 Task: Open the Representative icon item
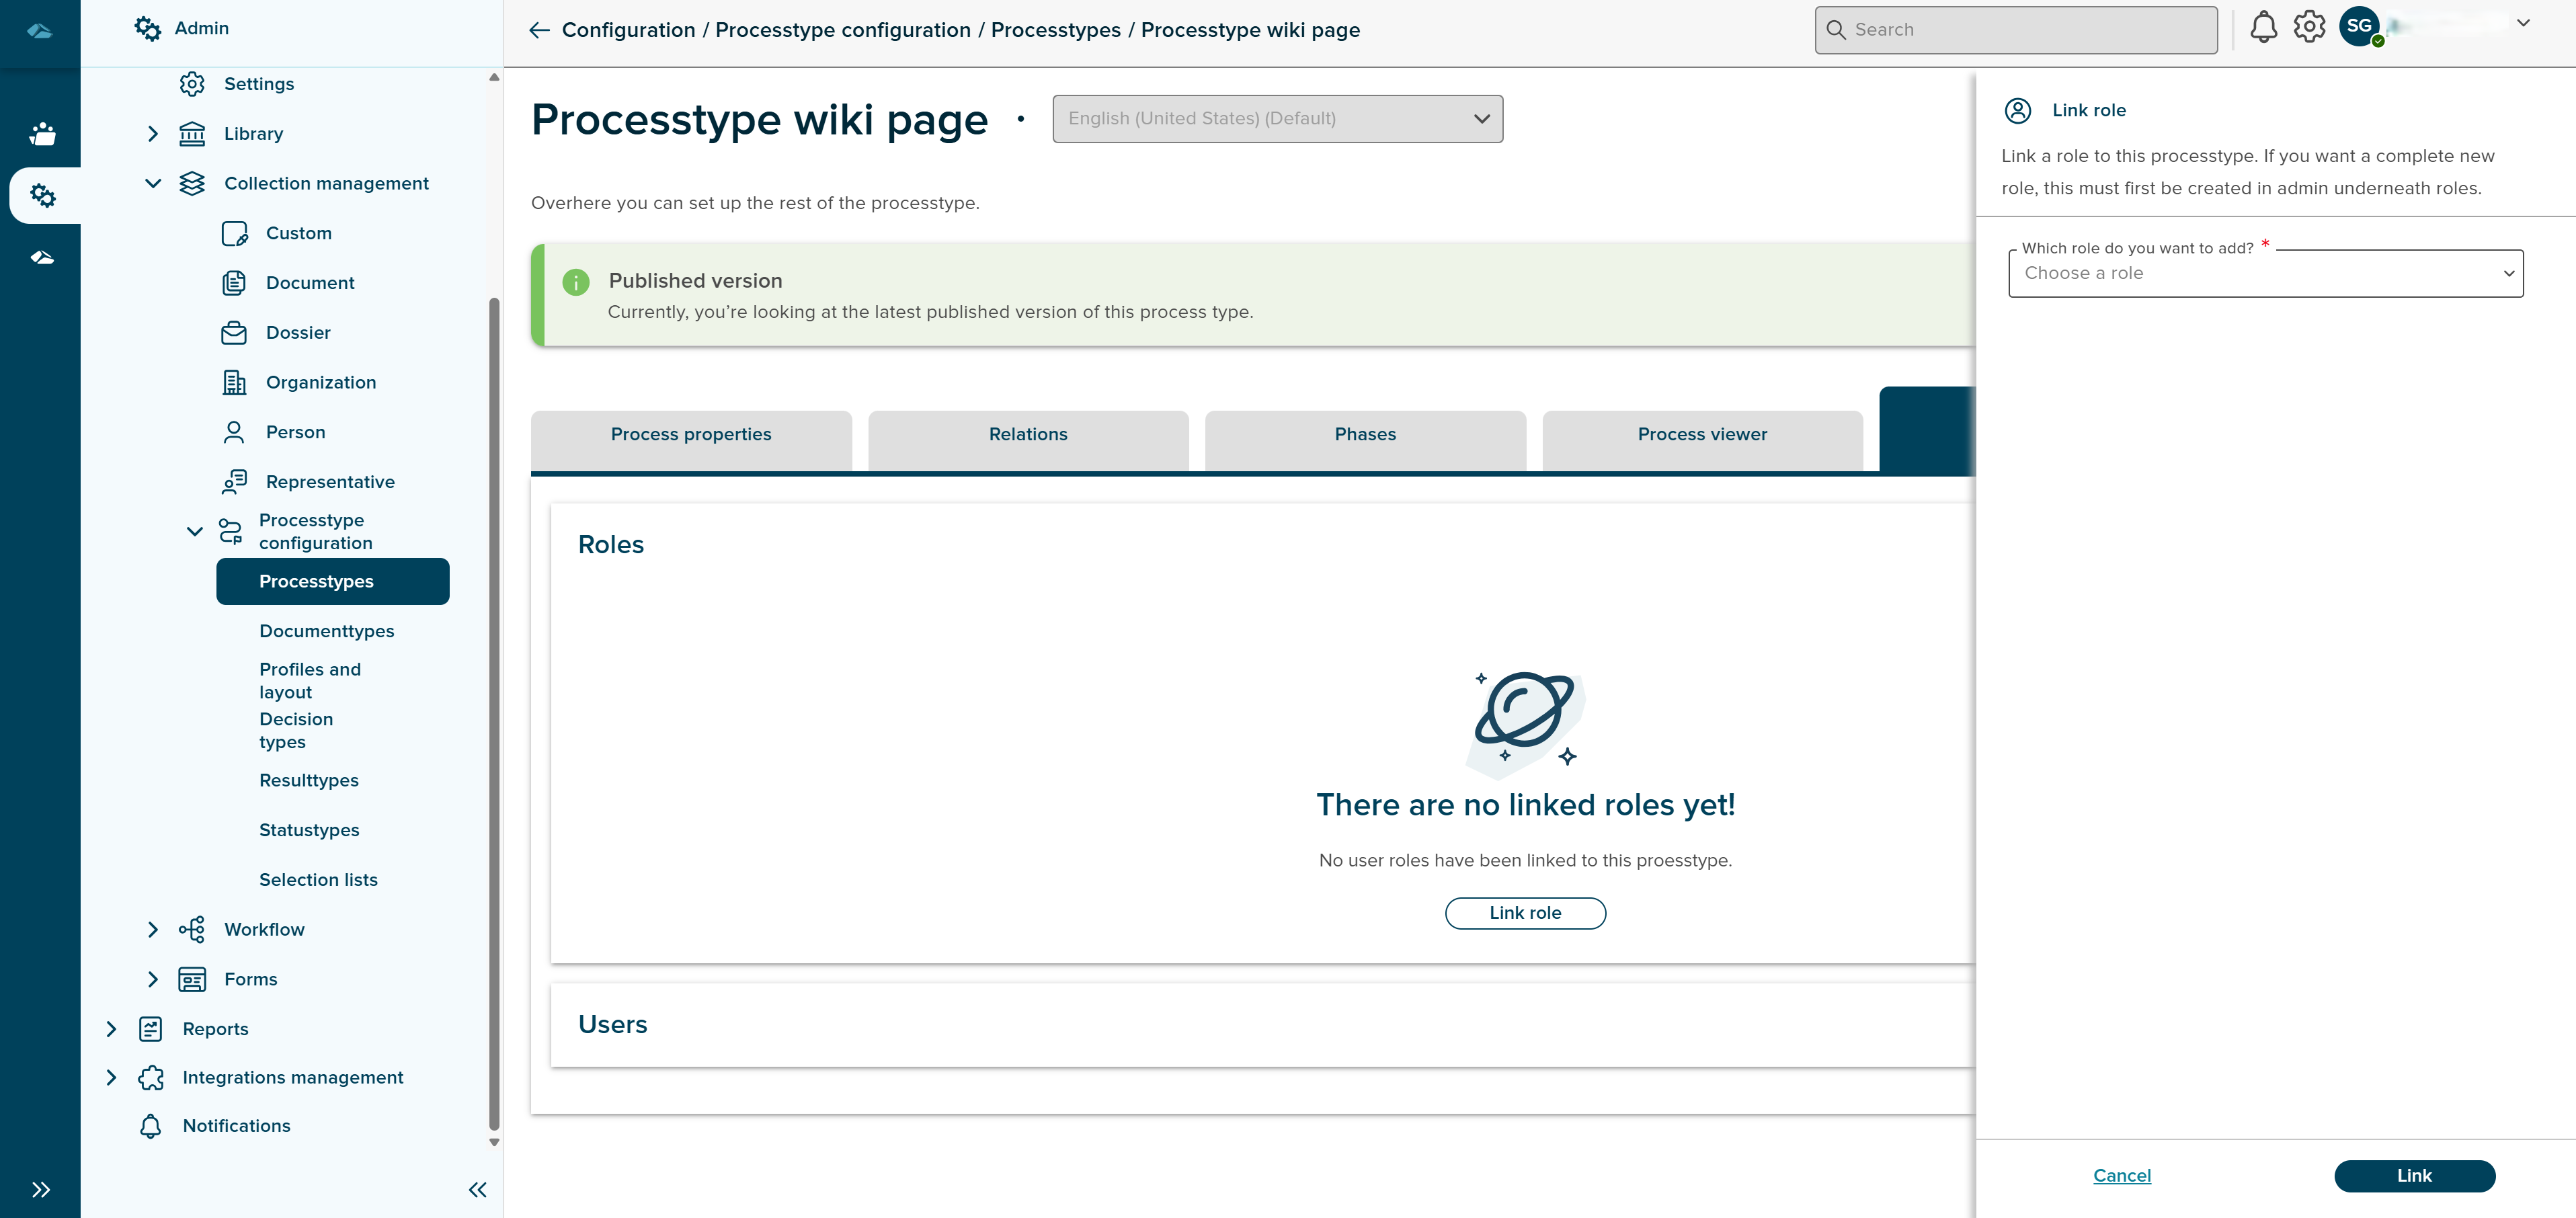click(x=234, y=482)
